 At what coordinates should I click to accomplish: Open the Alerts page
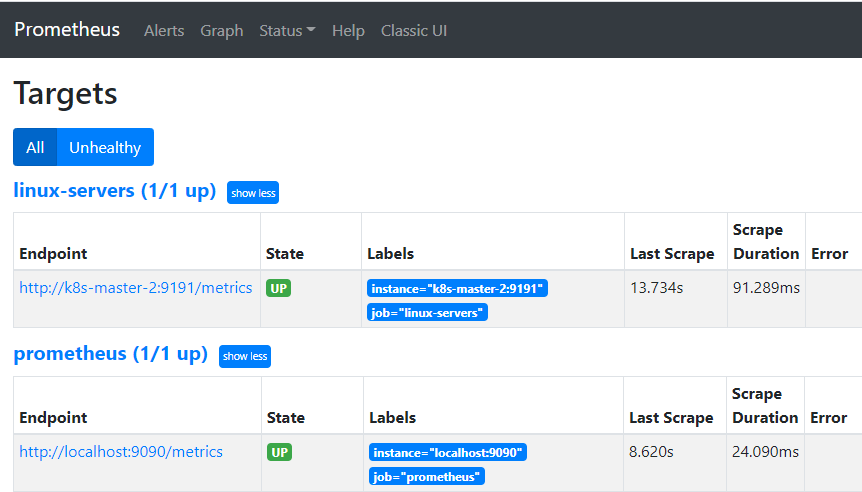click(x=164, y=31)
